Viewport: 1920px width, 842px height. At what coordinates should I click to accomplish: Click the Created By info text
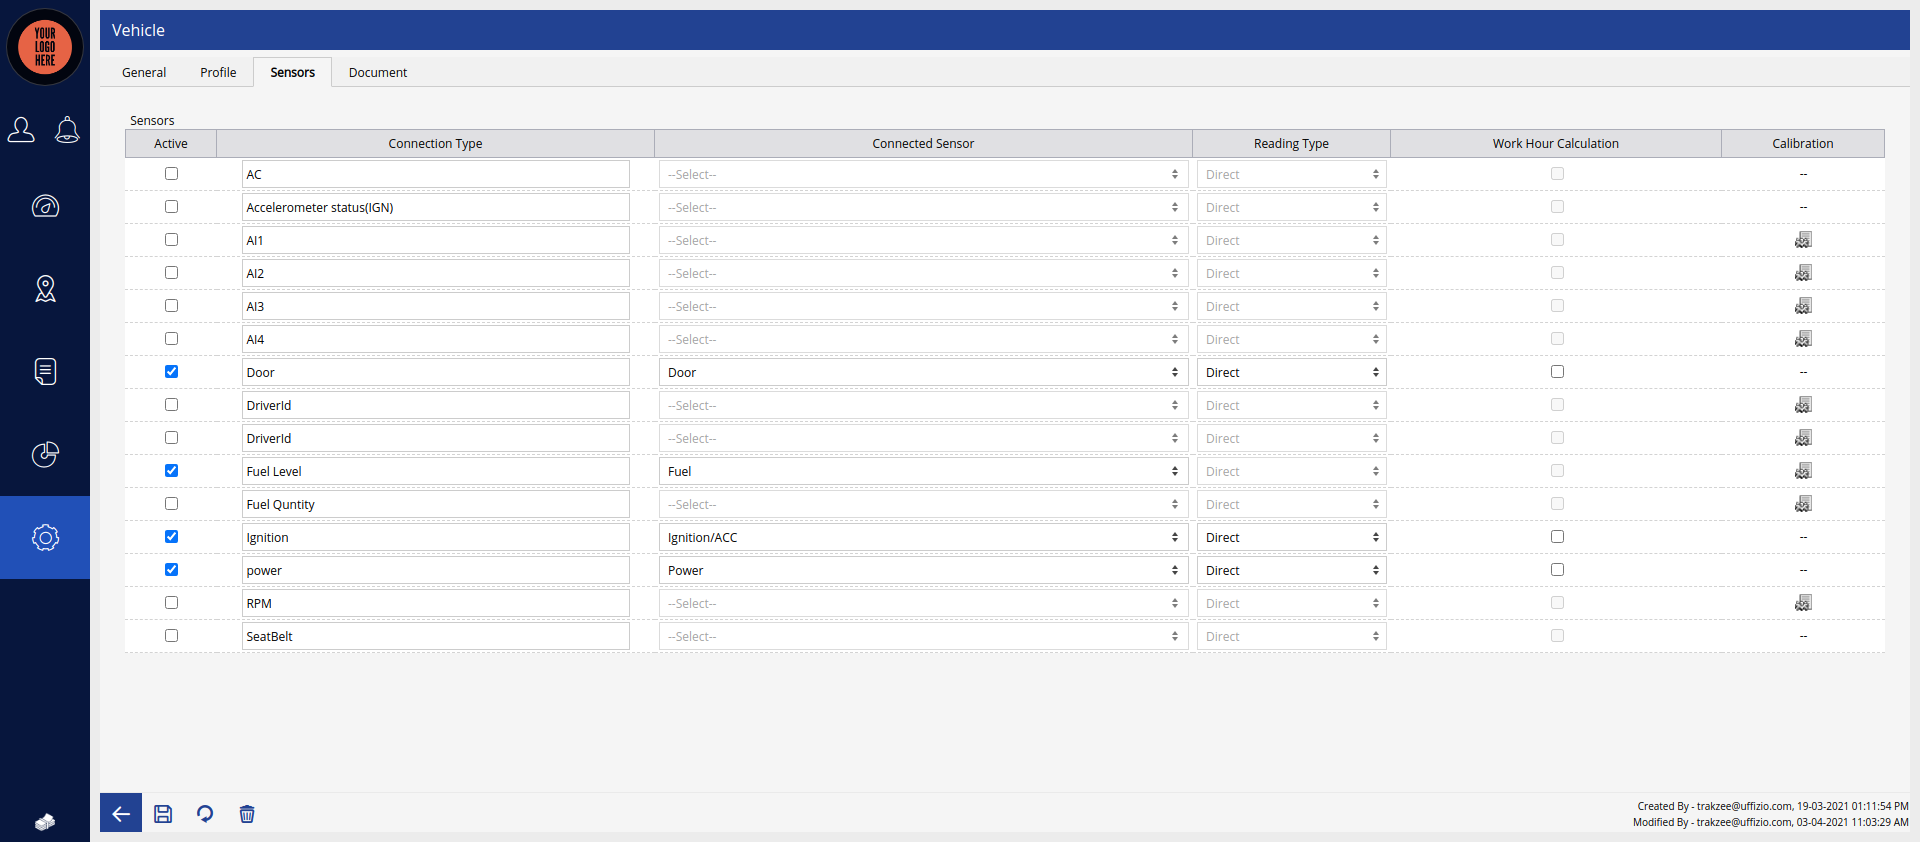click(x=1772, y=806)
